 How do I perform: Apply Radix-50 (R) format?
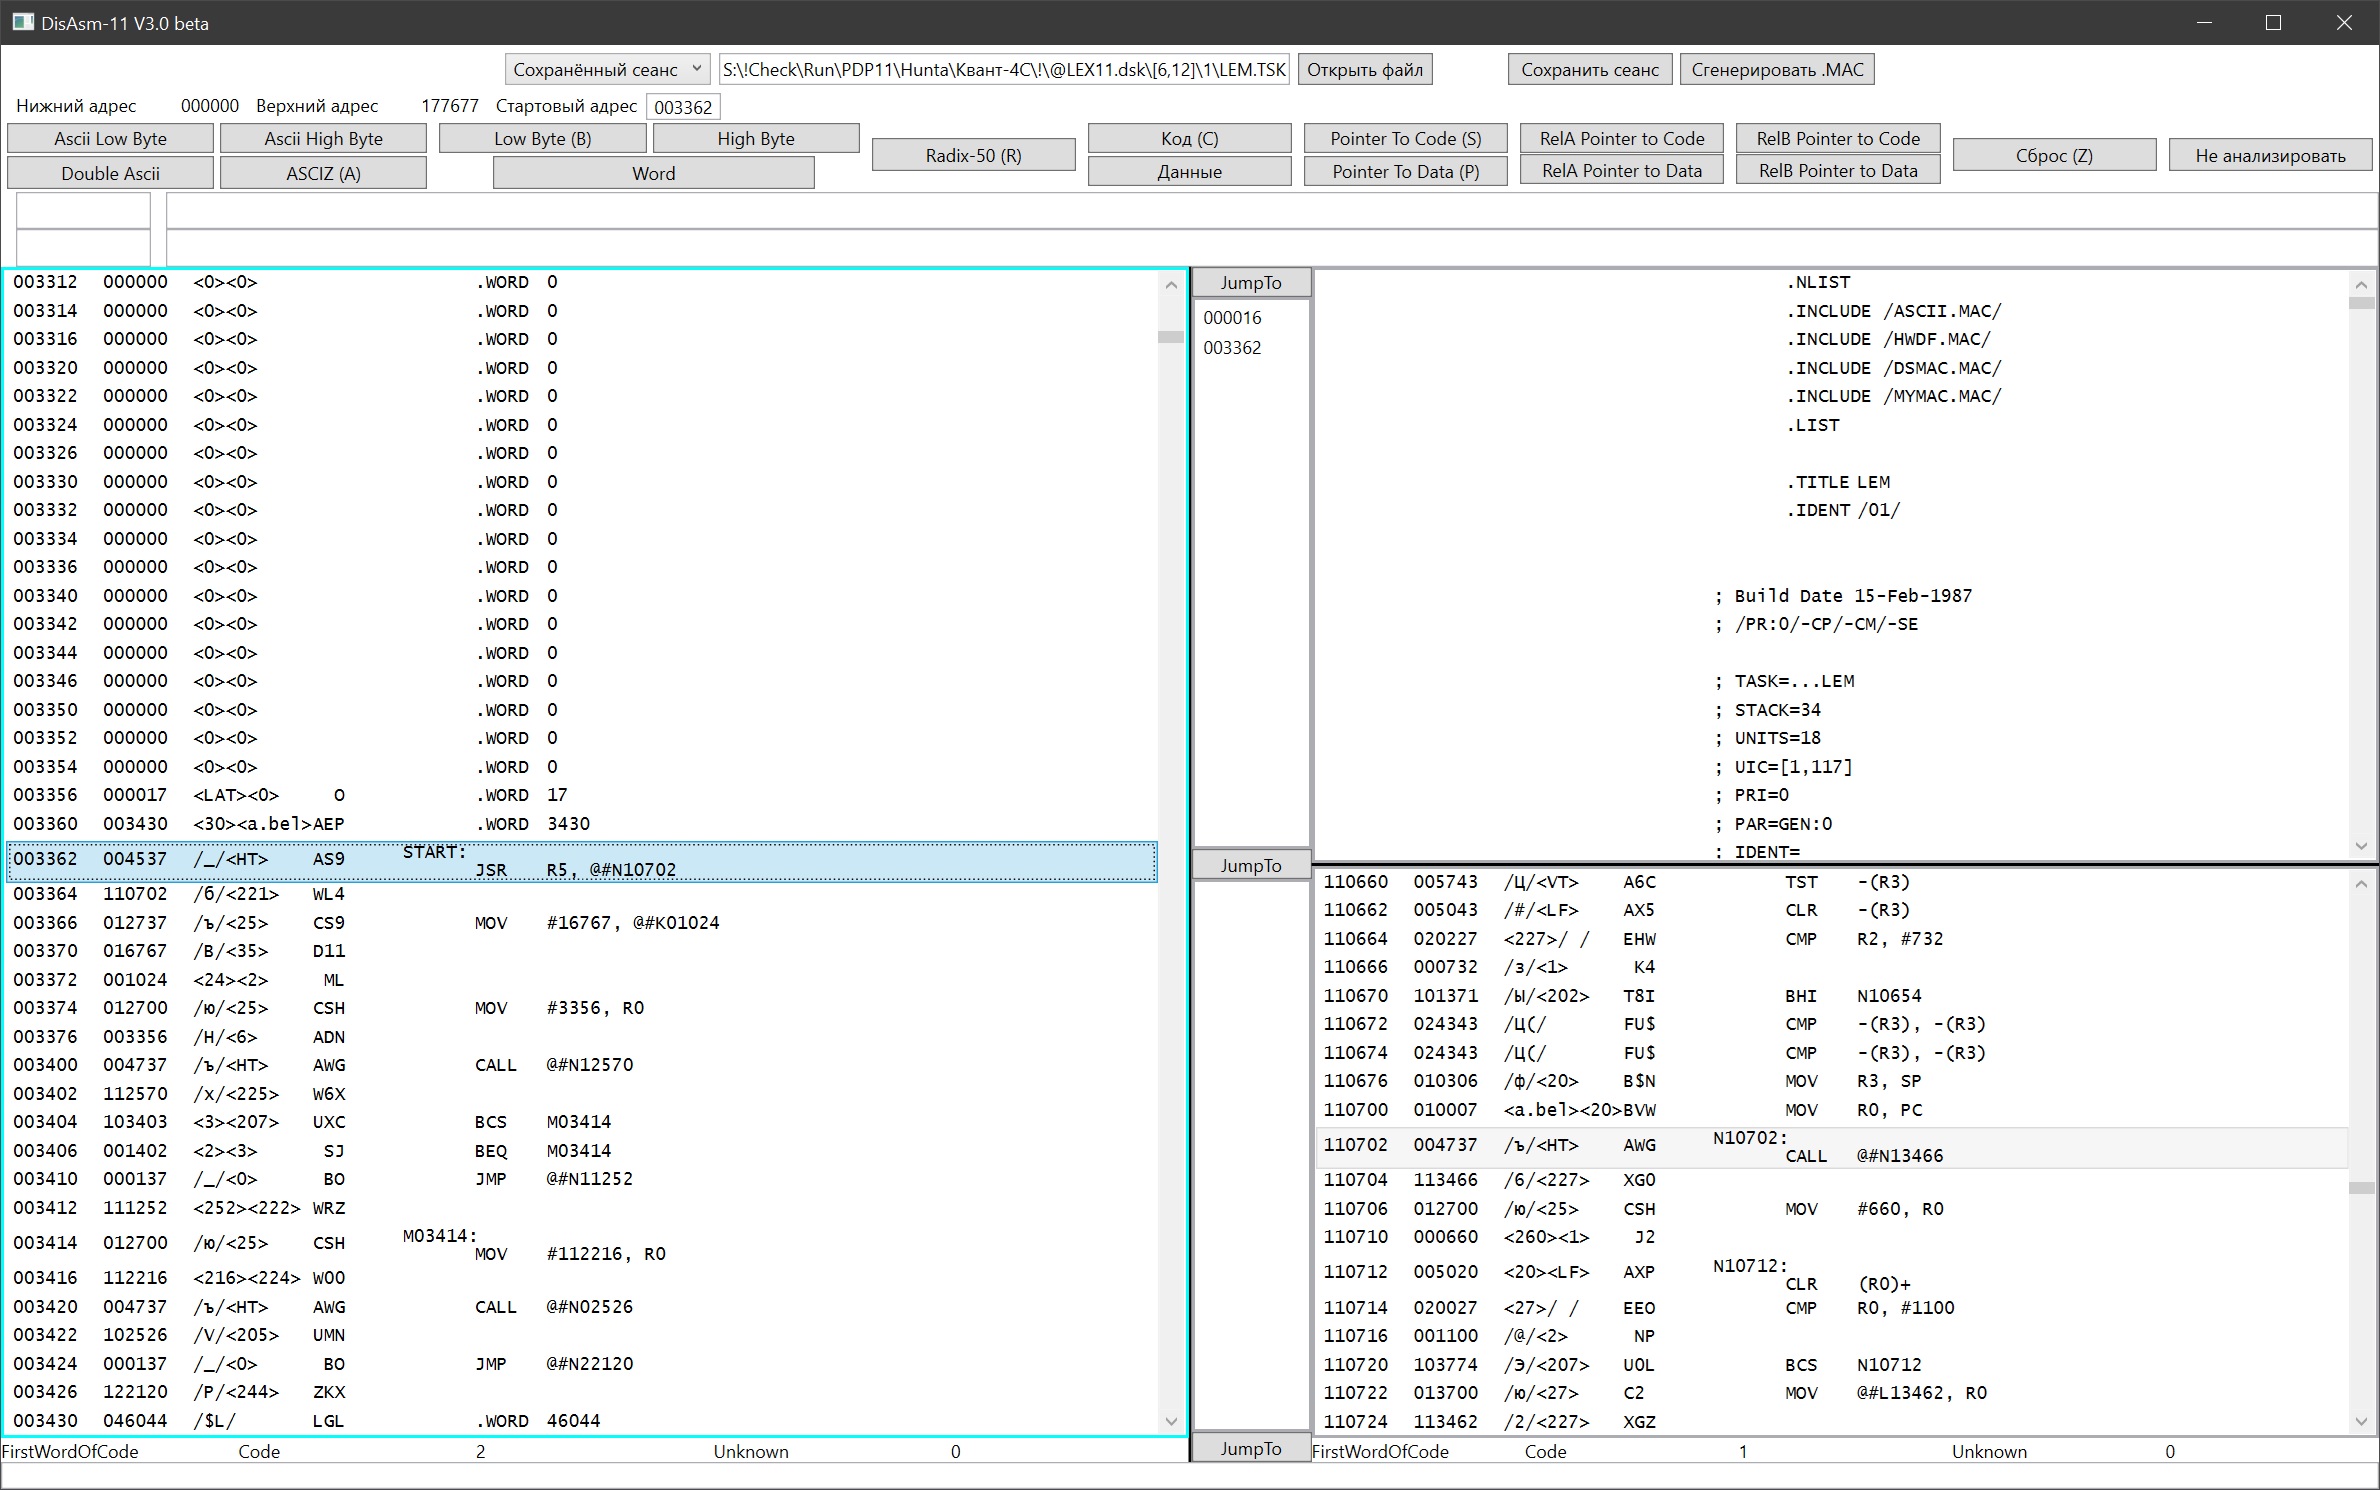[x=973, y=156]
